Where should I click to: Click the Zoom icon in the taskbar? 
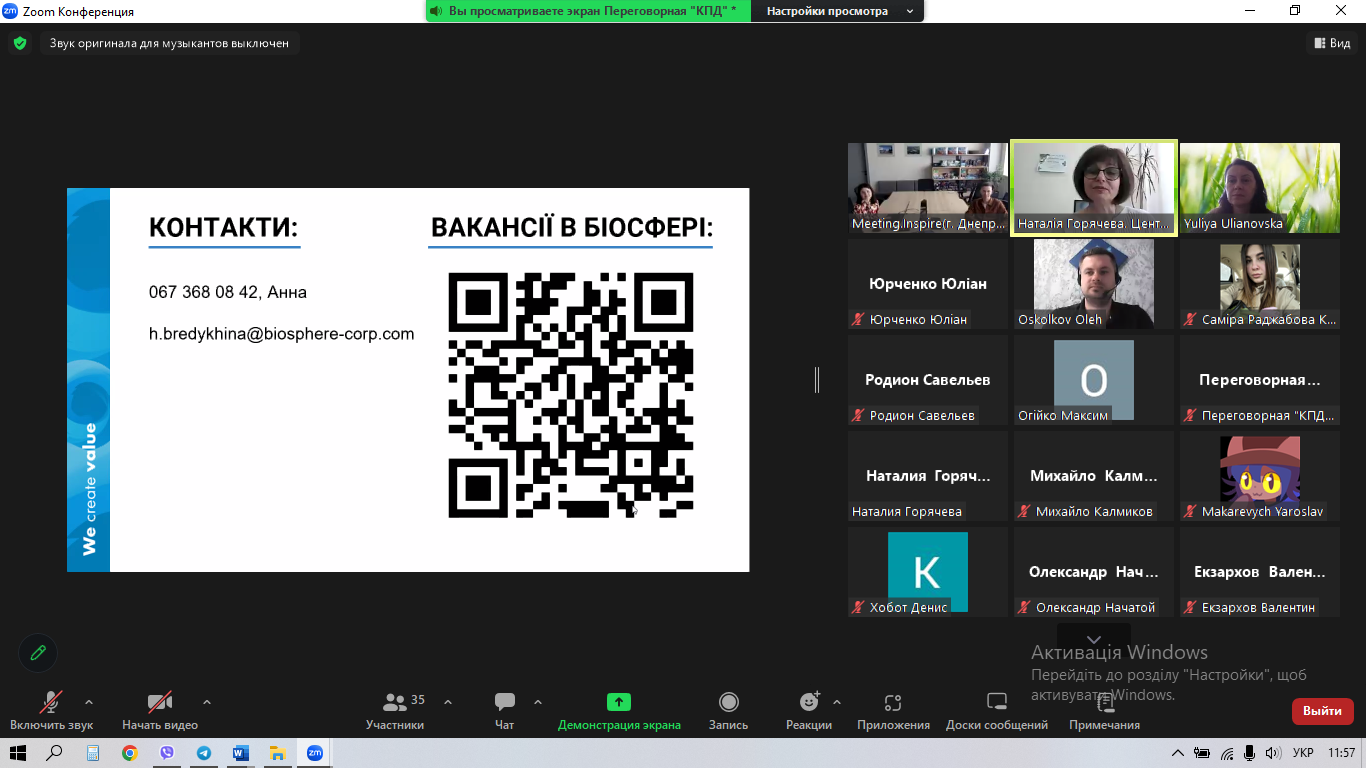click(x=315, y=753)
